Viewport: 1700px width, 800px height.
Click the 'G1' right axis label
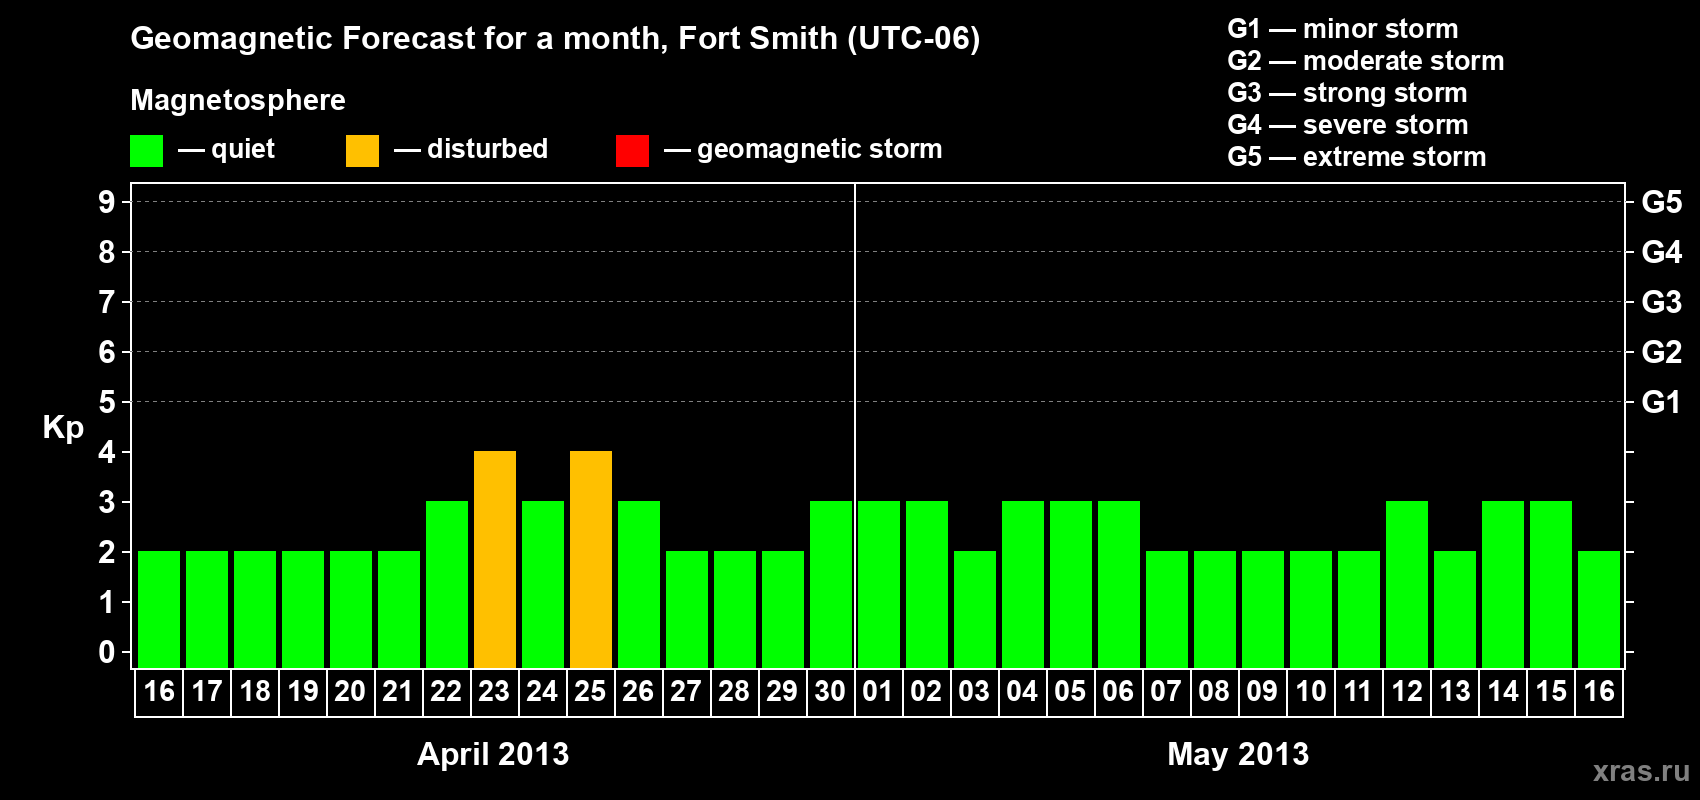(x=1662, y=402)
